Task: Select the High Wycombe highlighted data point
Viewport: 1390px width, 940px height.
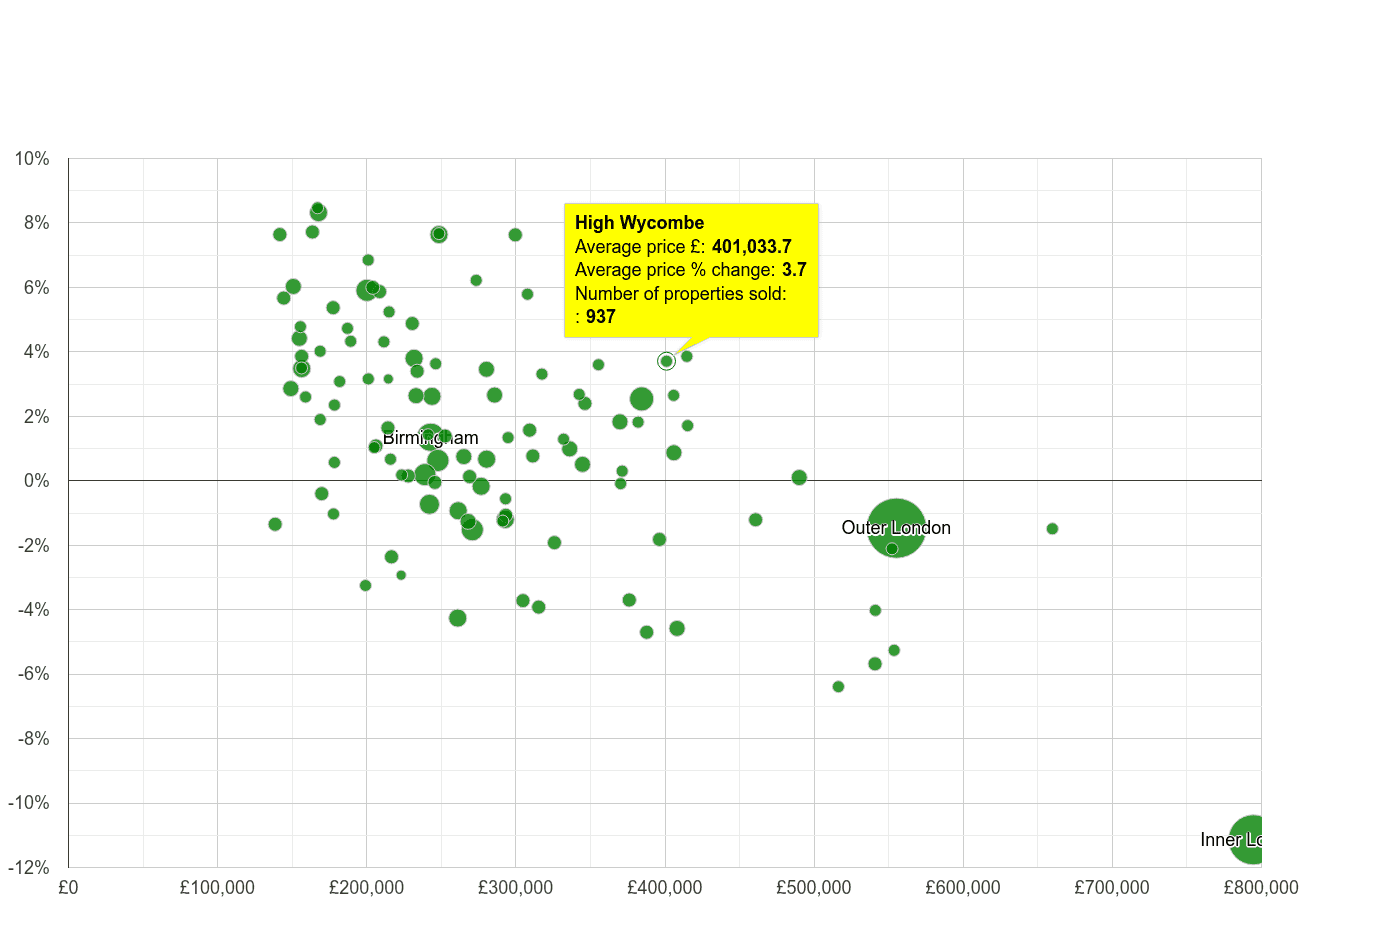Action: 666,360
